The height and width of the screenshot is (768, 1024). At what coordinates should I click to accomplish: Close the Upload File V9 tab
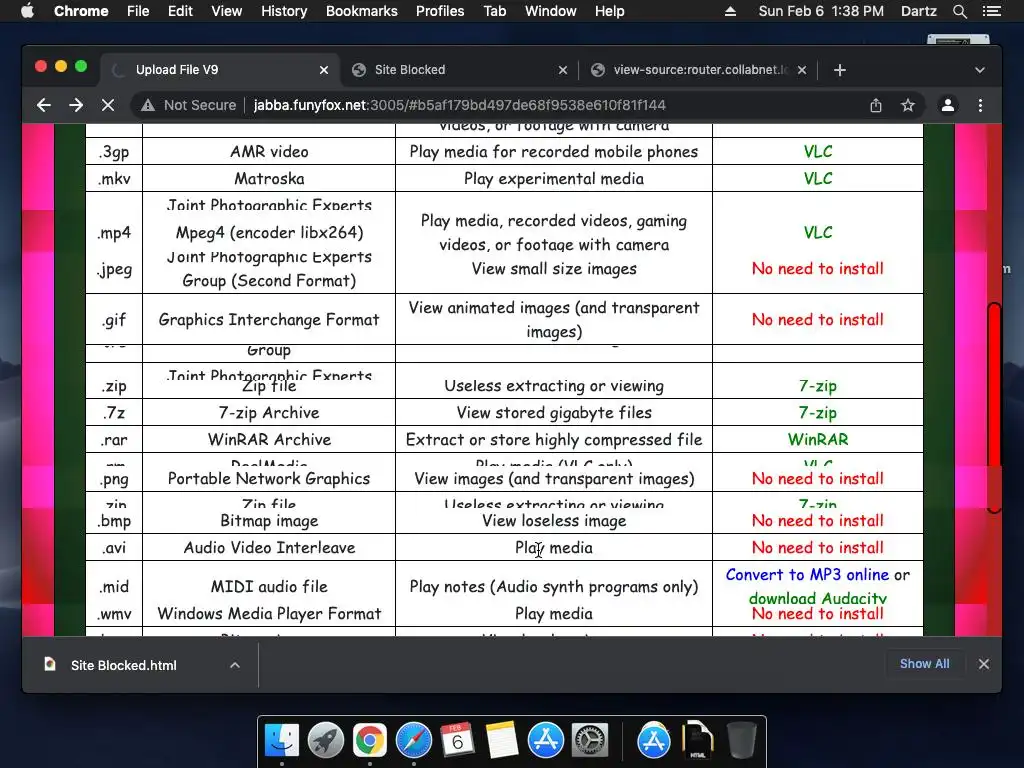(x=324, y=70)
